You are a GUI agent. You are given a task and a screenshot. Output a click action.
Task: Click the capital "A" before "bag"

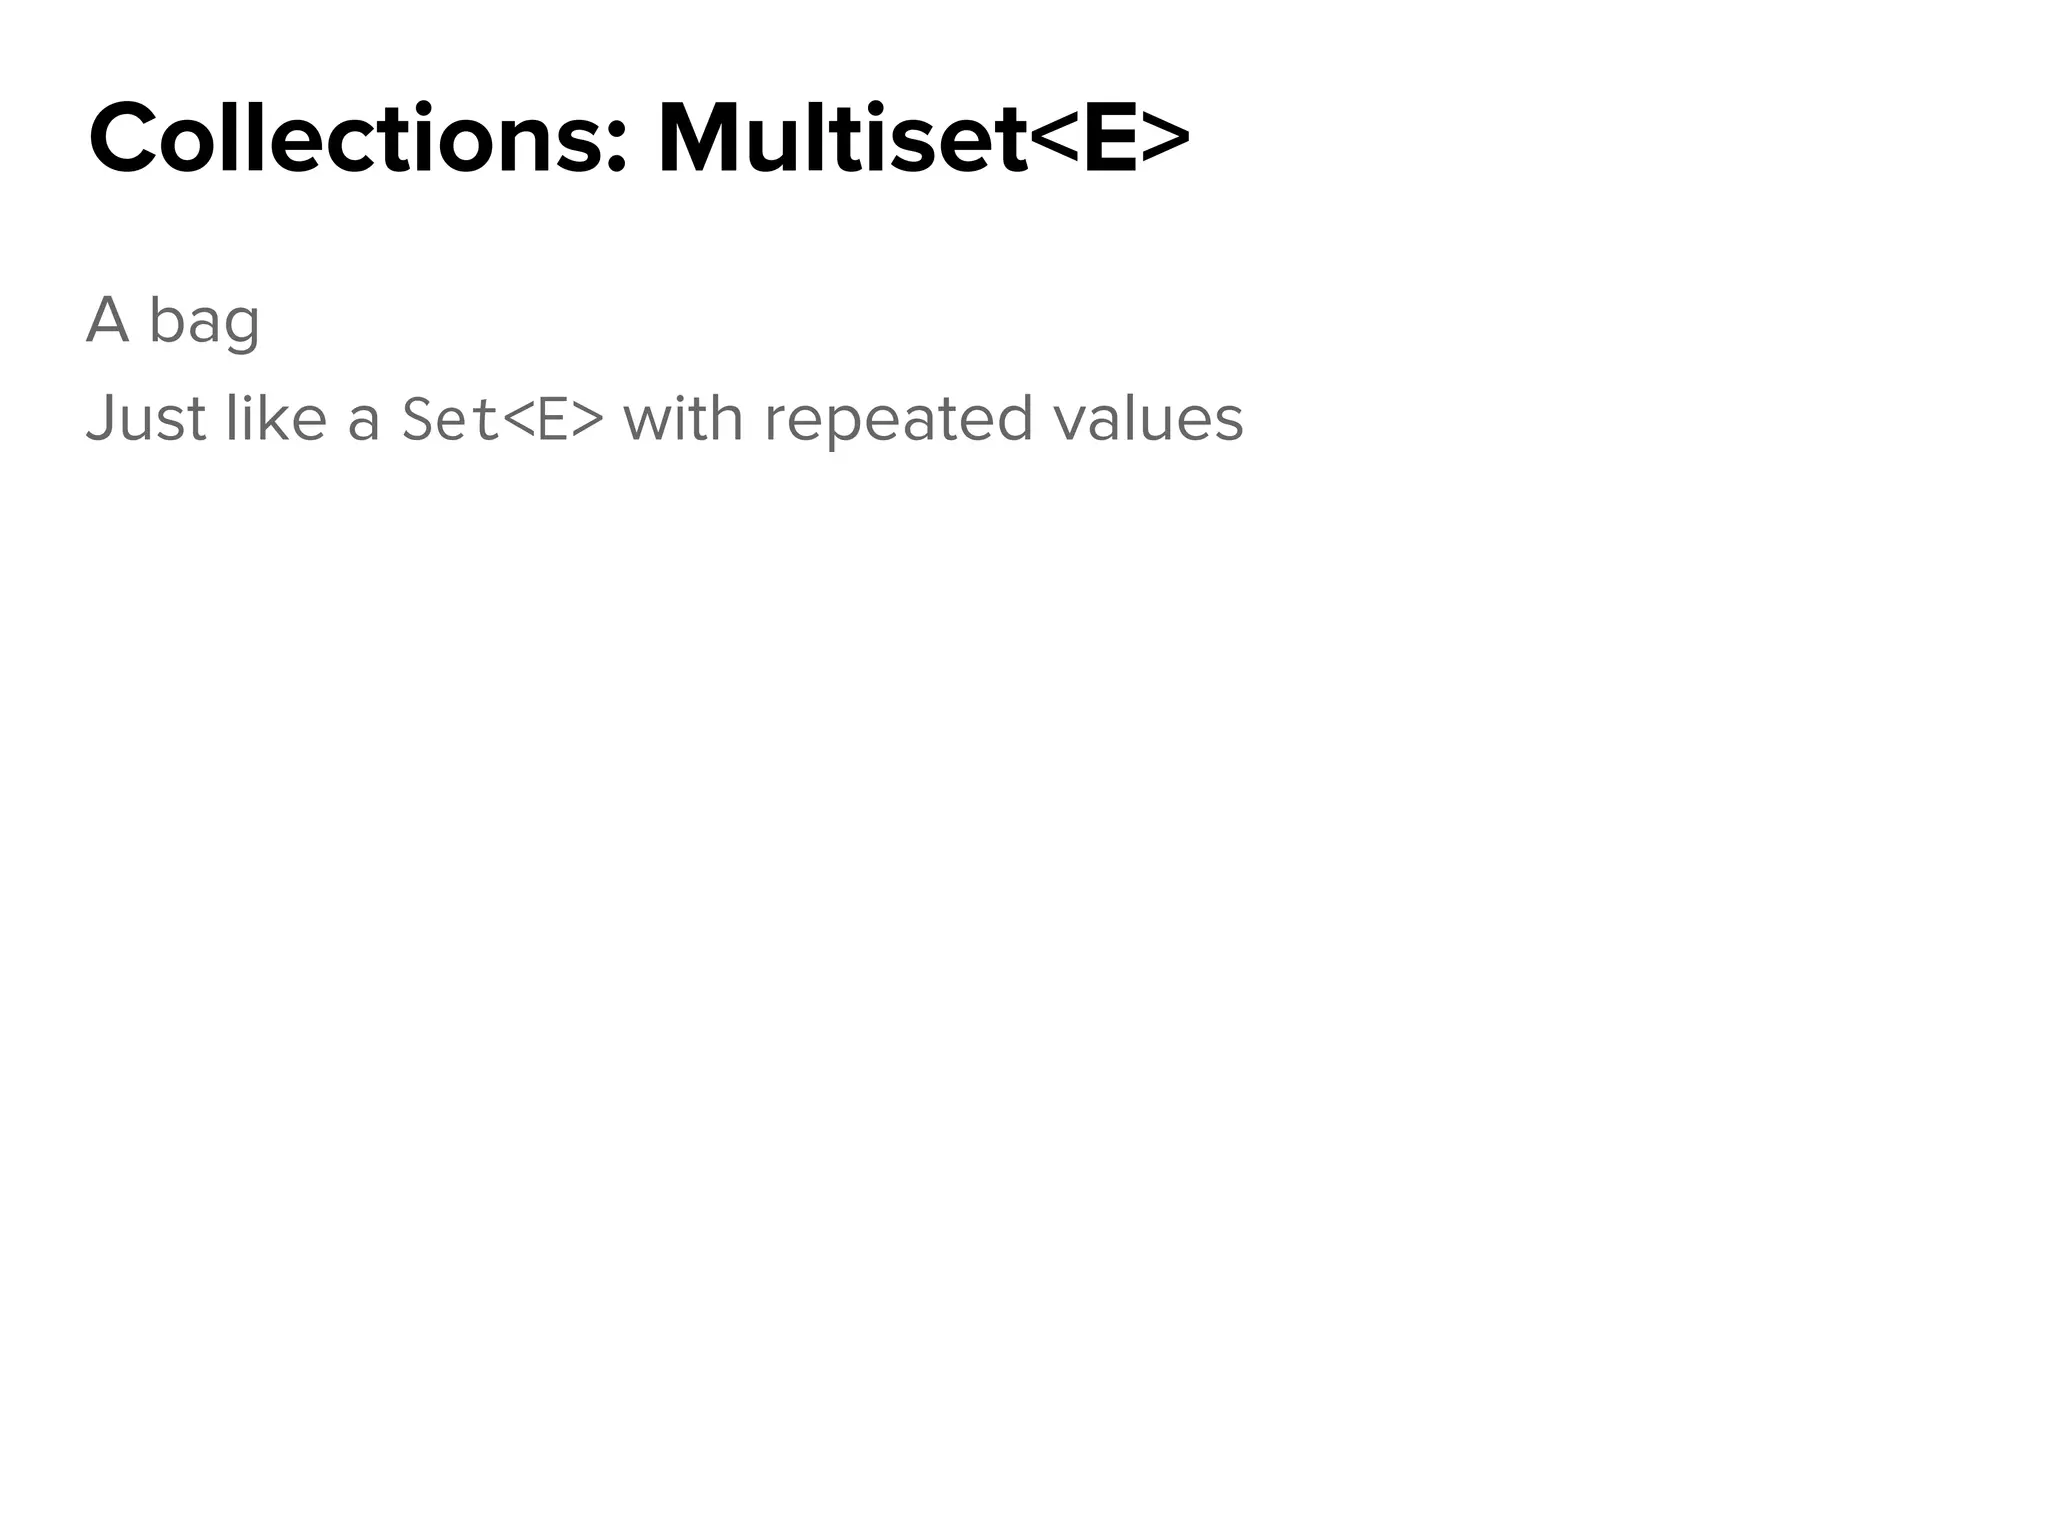(x=108, y=320)
